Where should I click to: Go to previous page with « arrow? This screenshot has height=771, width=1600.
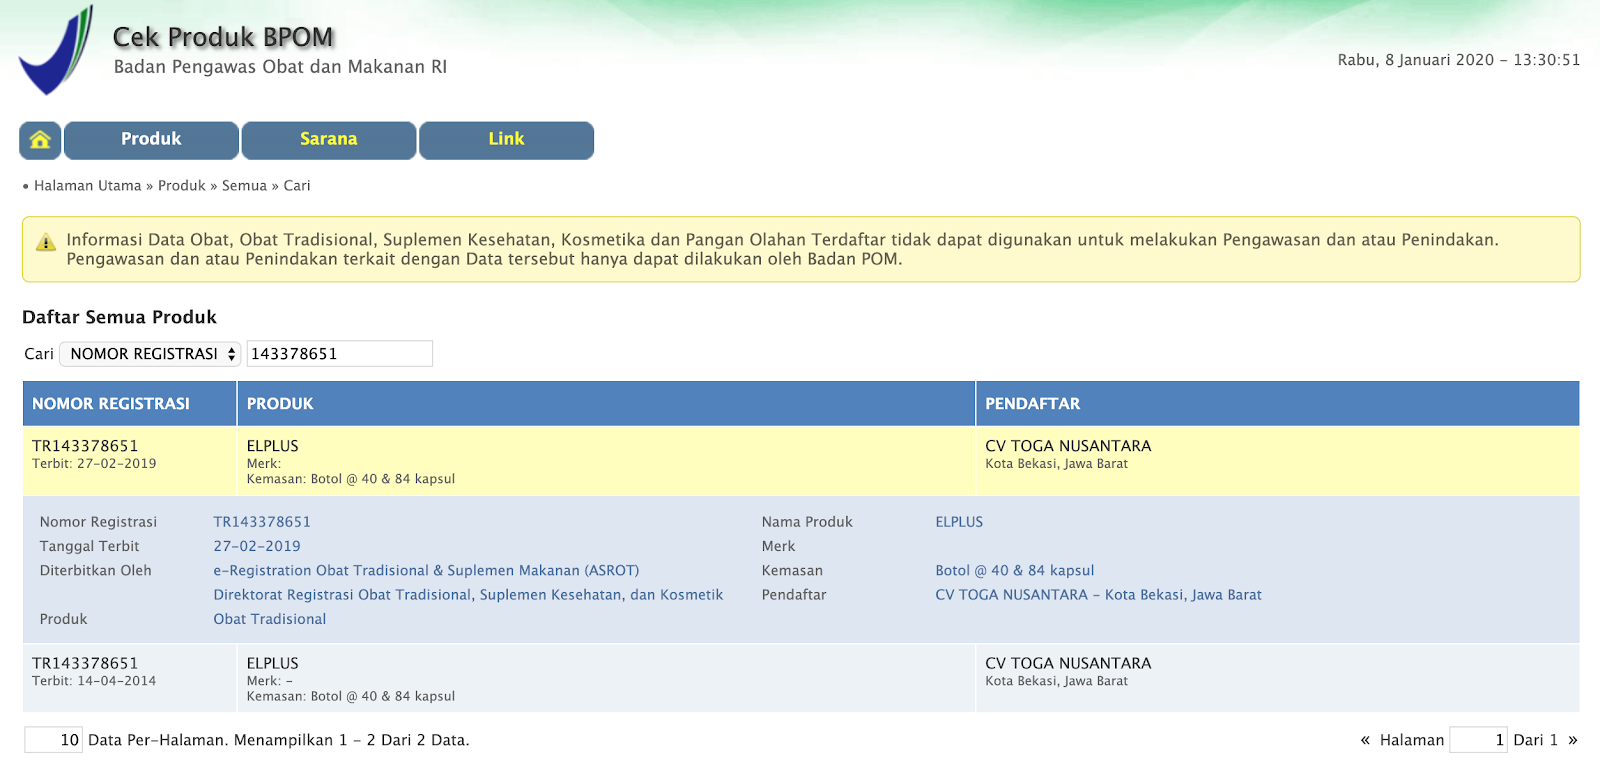click(1365, 740)
